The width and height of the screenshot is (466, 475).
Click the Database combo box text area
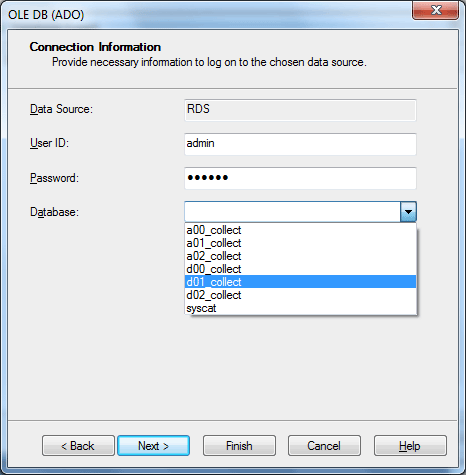[292, 212]
